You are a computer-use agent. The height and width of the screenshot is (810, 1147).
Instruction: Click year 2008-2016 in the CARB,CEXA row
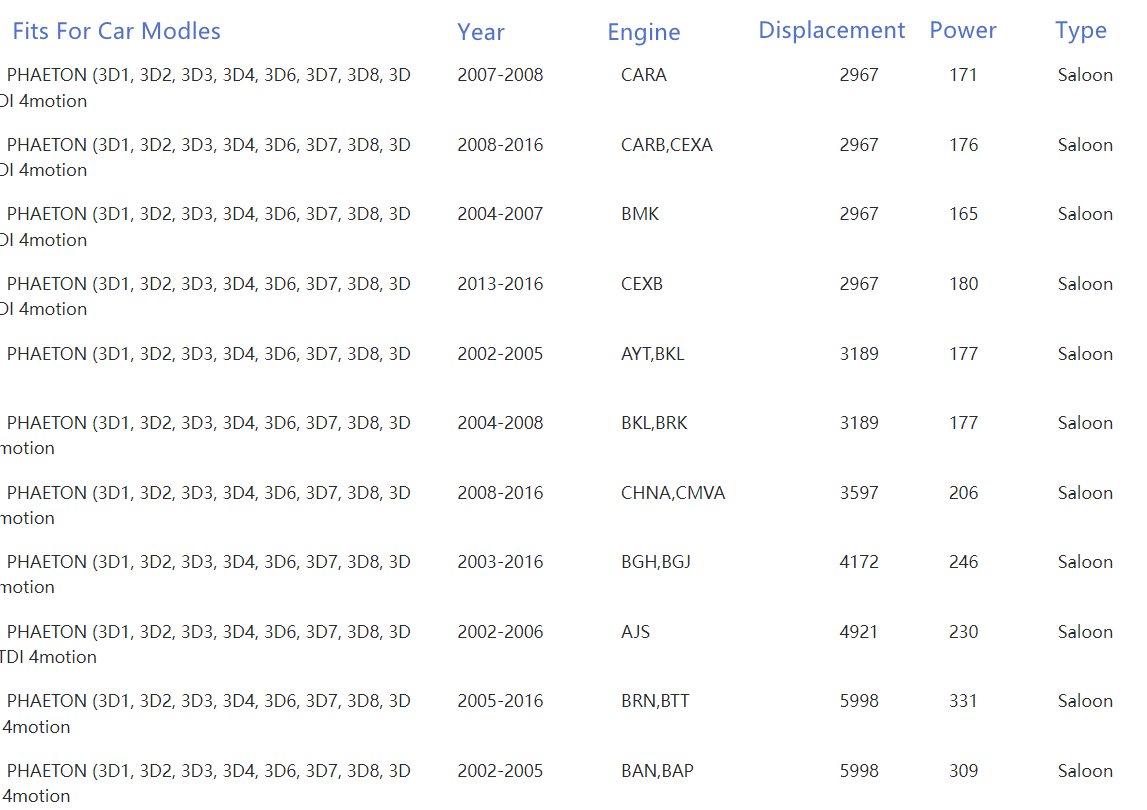pyautogui.click(x=500, y=145)
